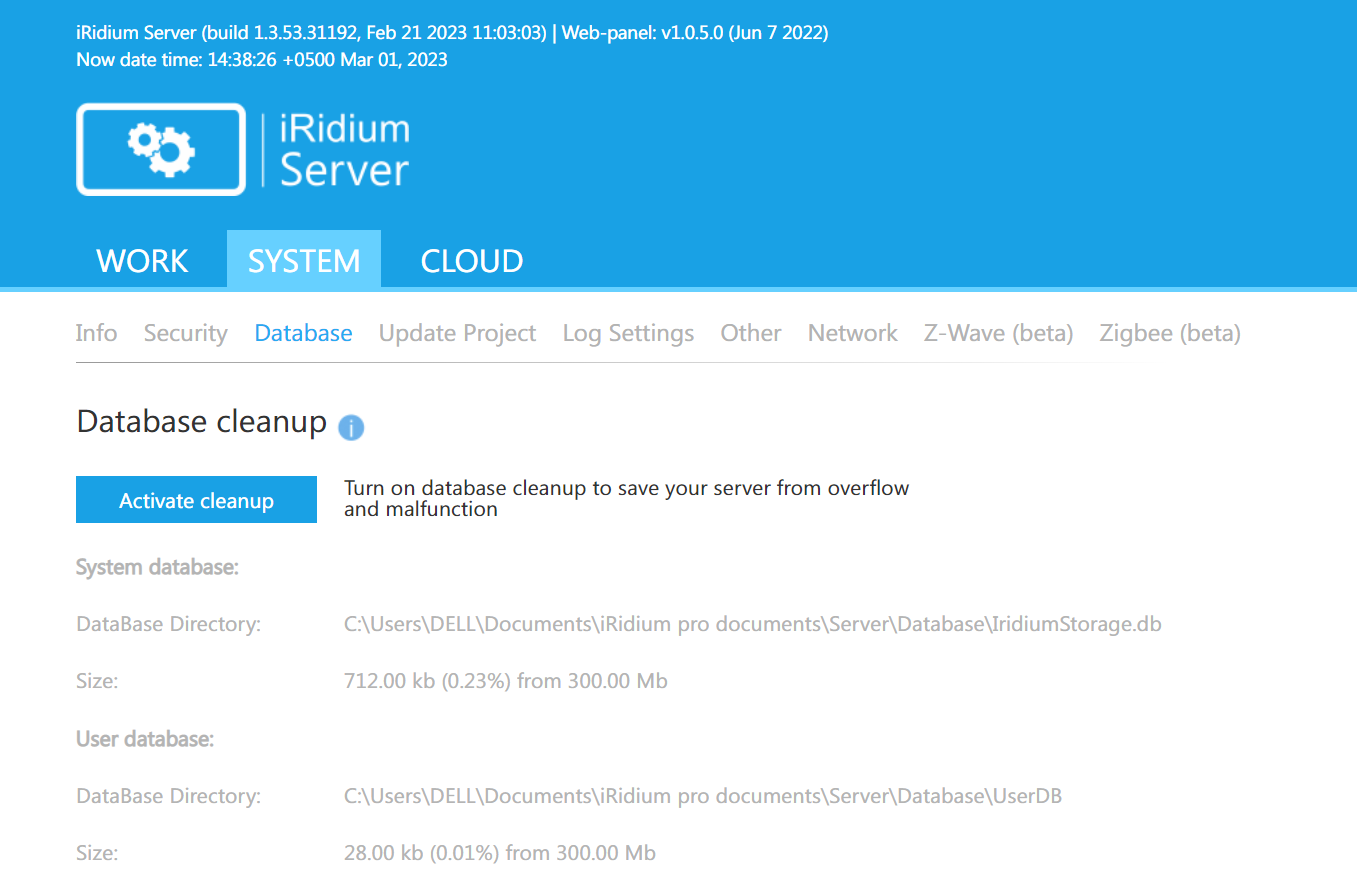Open the Zigbee (beta) tab
The width and height of the screenshot is (1357, 890).
pos(1169,333)
